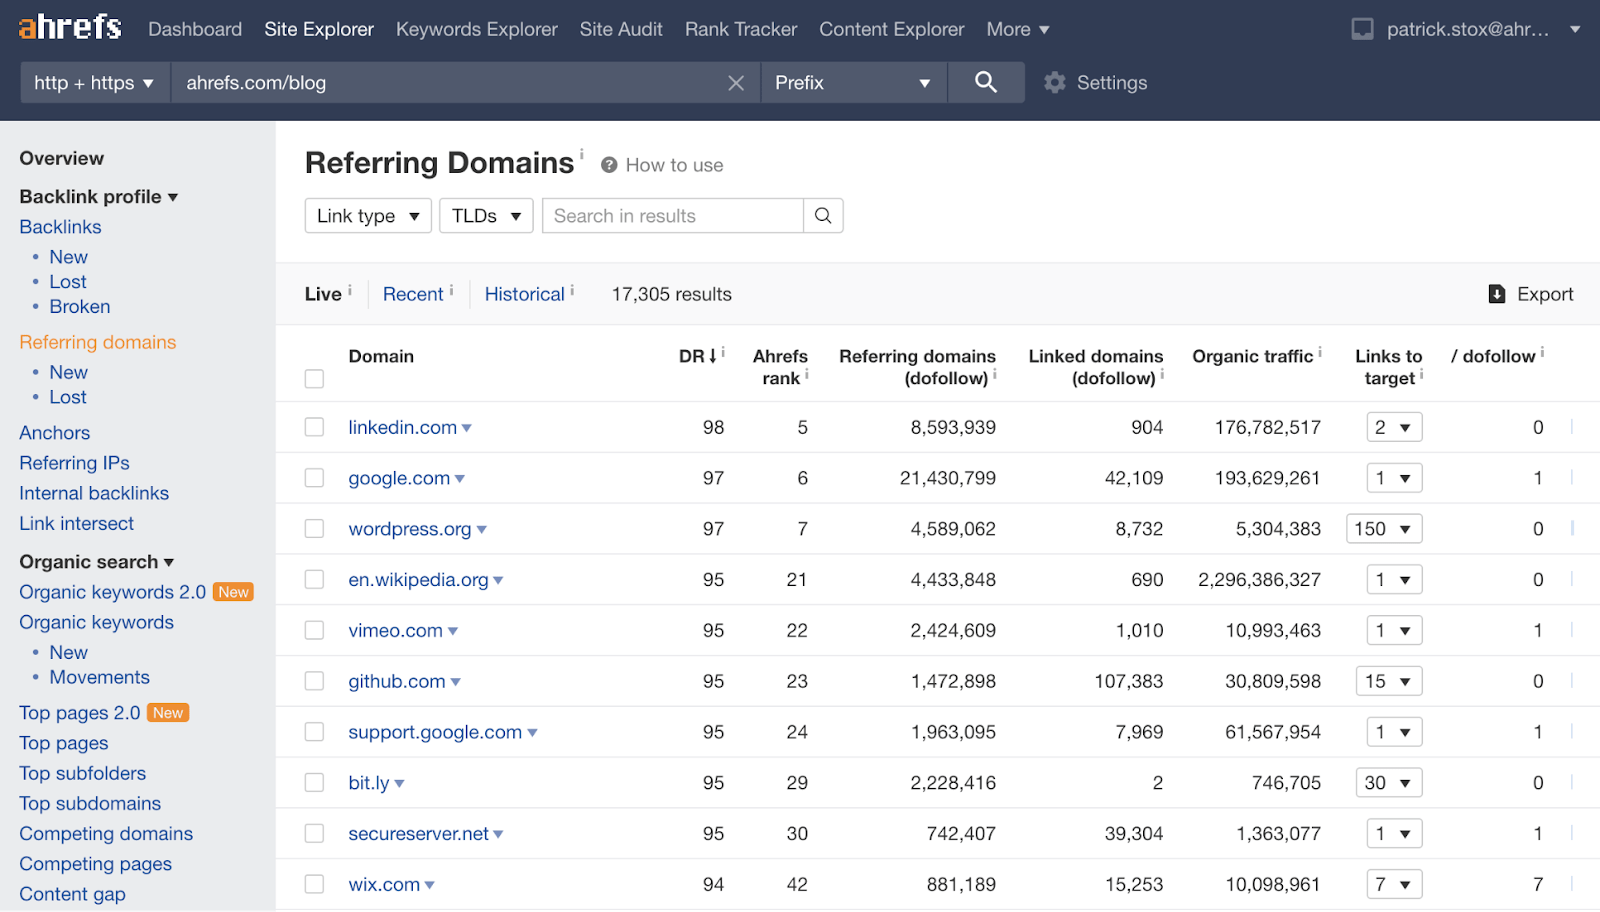Check the checkbox for github.com row
This screenshot has width=1600, height=912.
314,681
